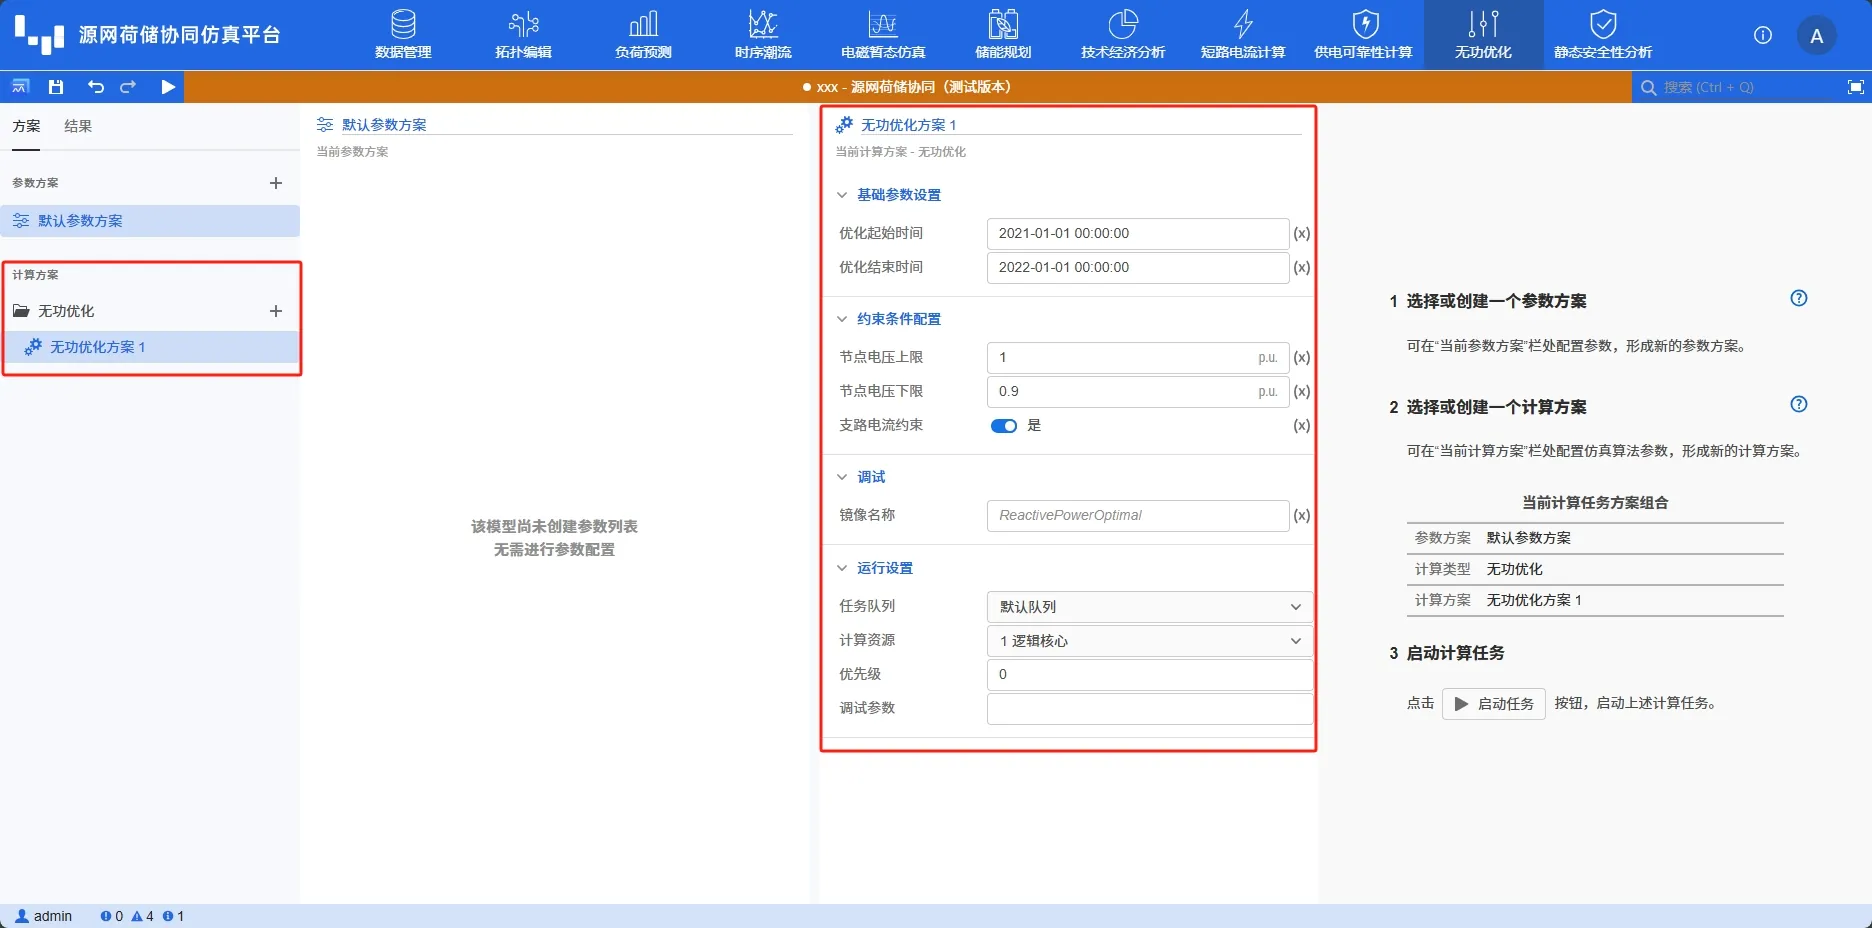Click the 无功优化方案 1 panel title
Image resolution: width=1872 pixels, height=928 pixels.
pyautogui.click(x=908, y=125)
